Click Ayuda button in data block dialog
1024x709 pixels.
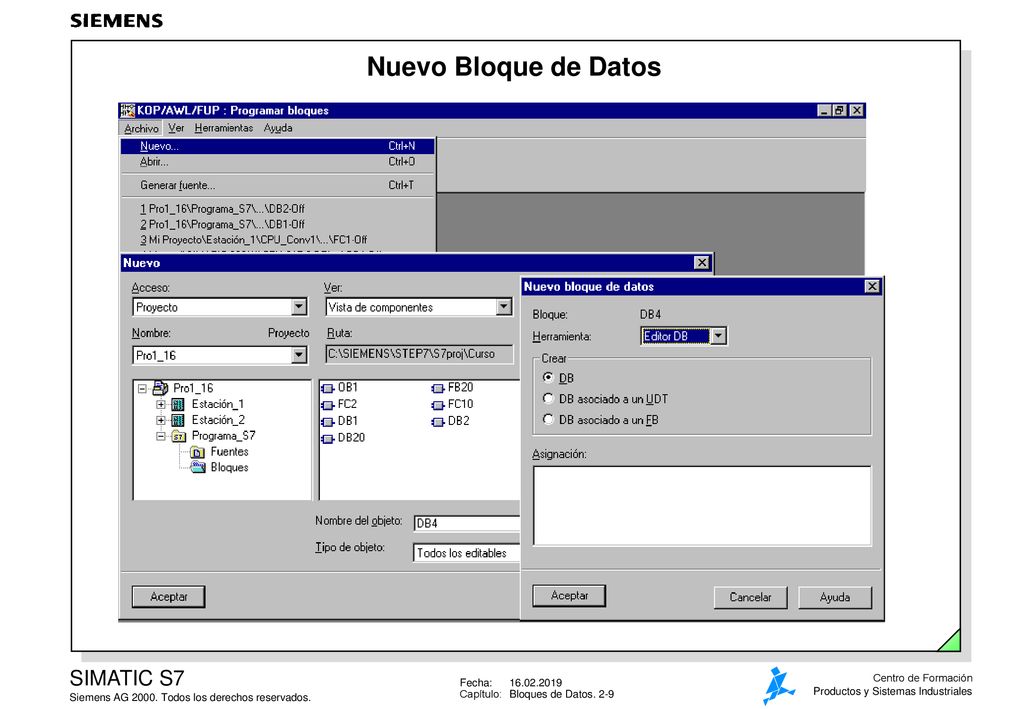point(835,597)
